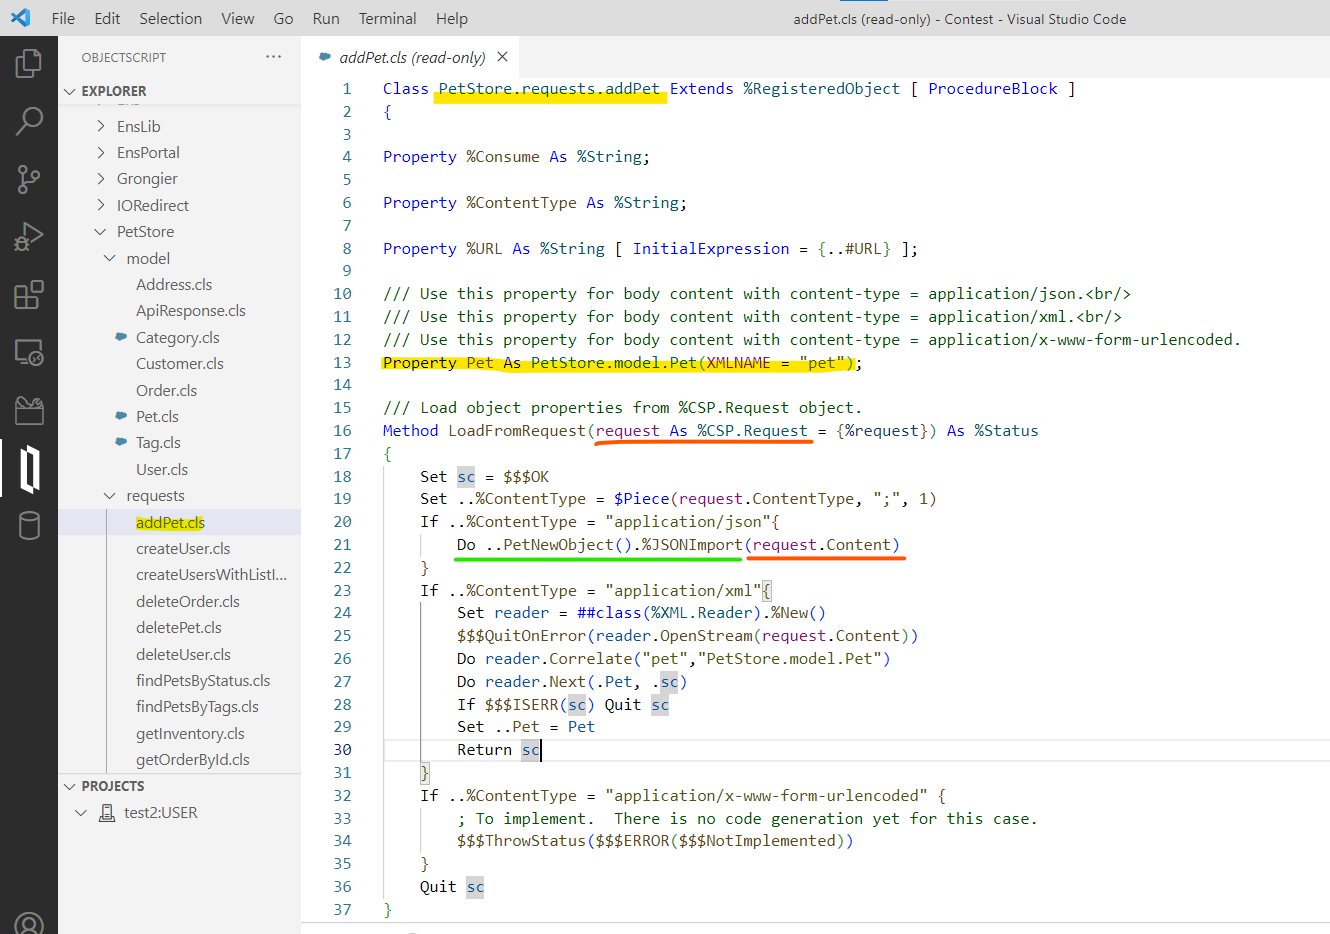Close the addPet.cls editor tab
This screenshot has width=1330, height=934.
502,57
